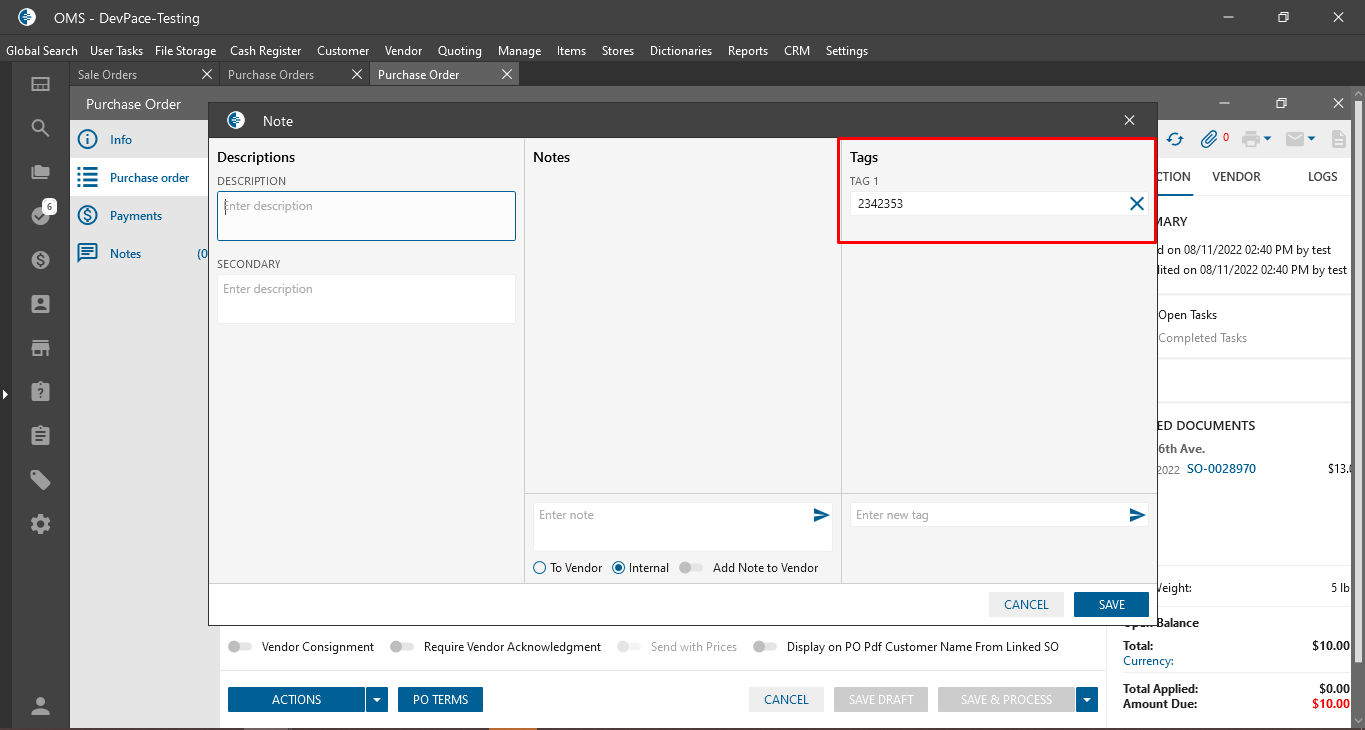
Task: Select the Internal radio button
Action: (x=619, y=568)
